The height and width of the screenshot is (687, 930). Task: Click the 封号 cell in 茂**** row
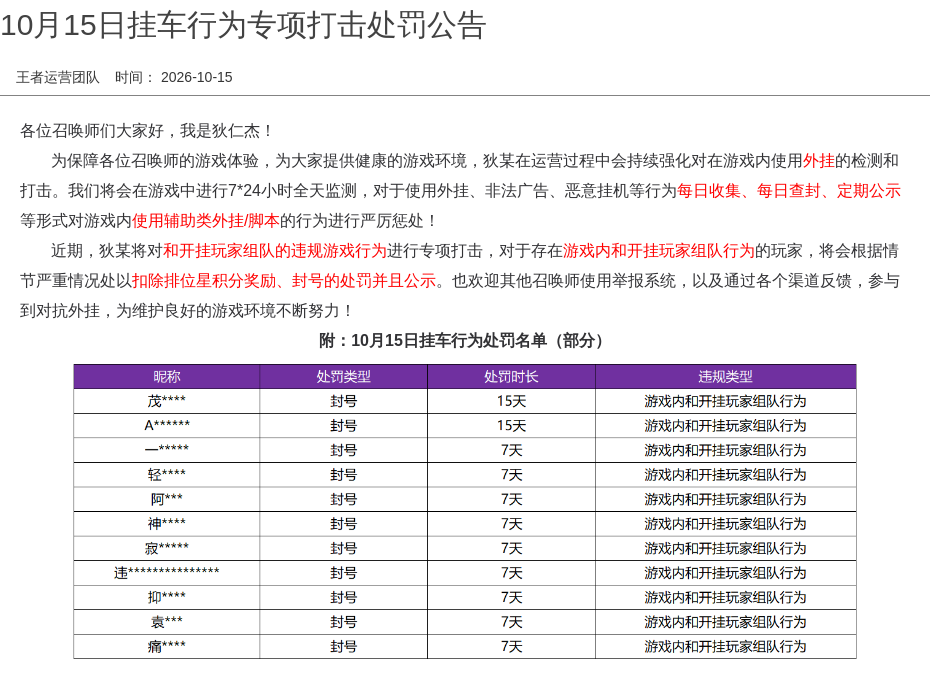click(x=343, y=402)
